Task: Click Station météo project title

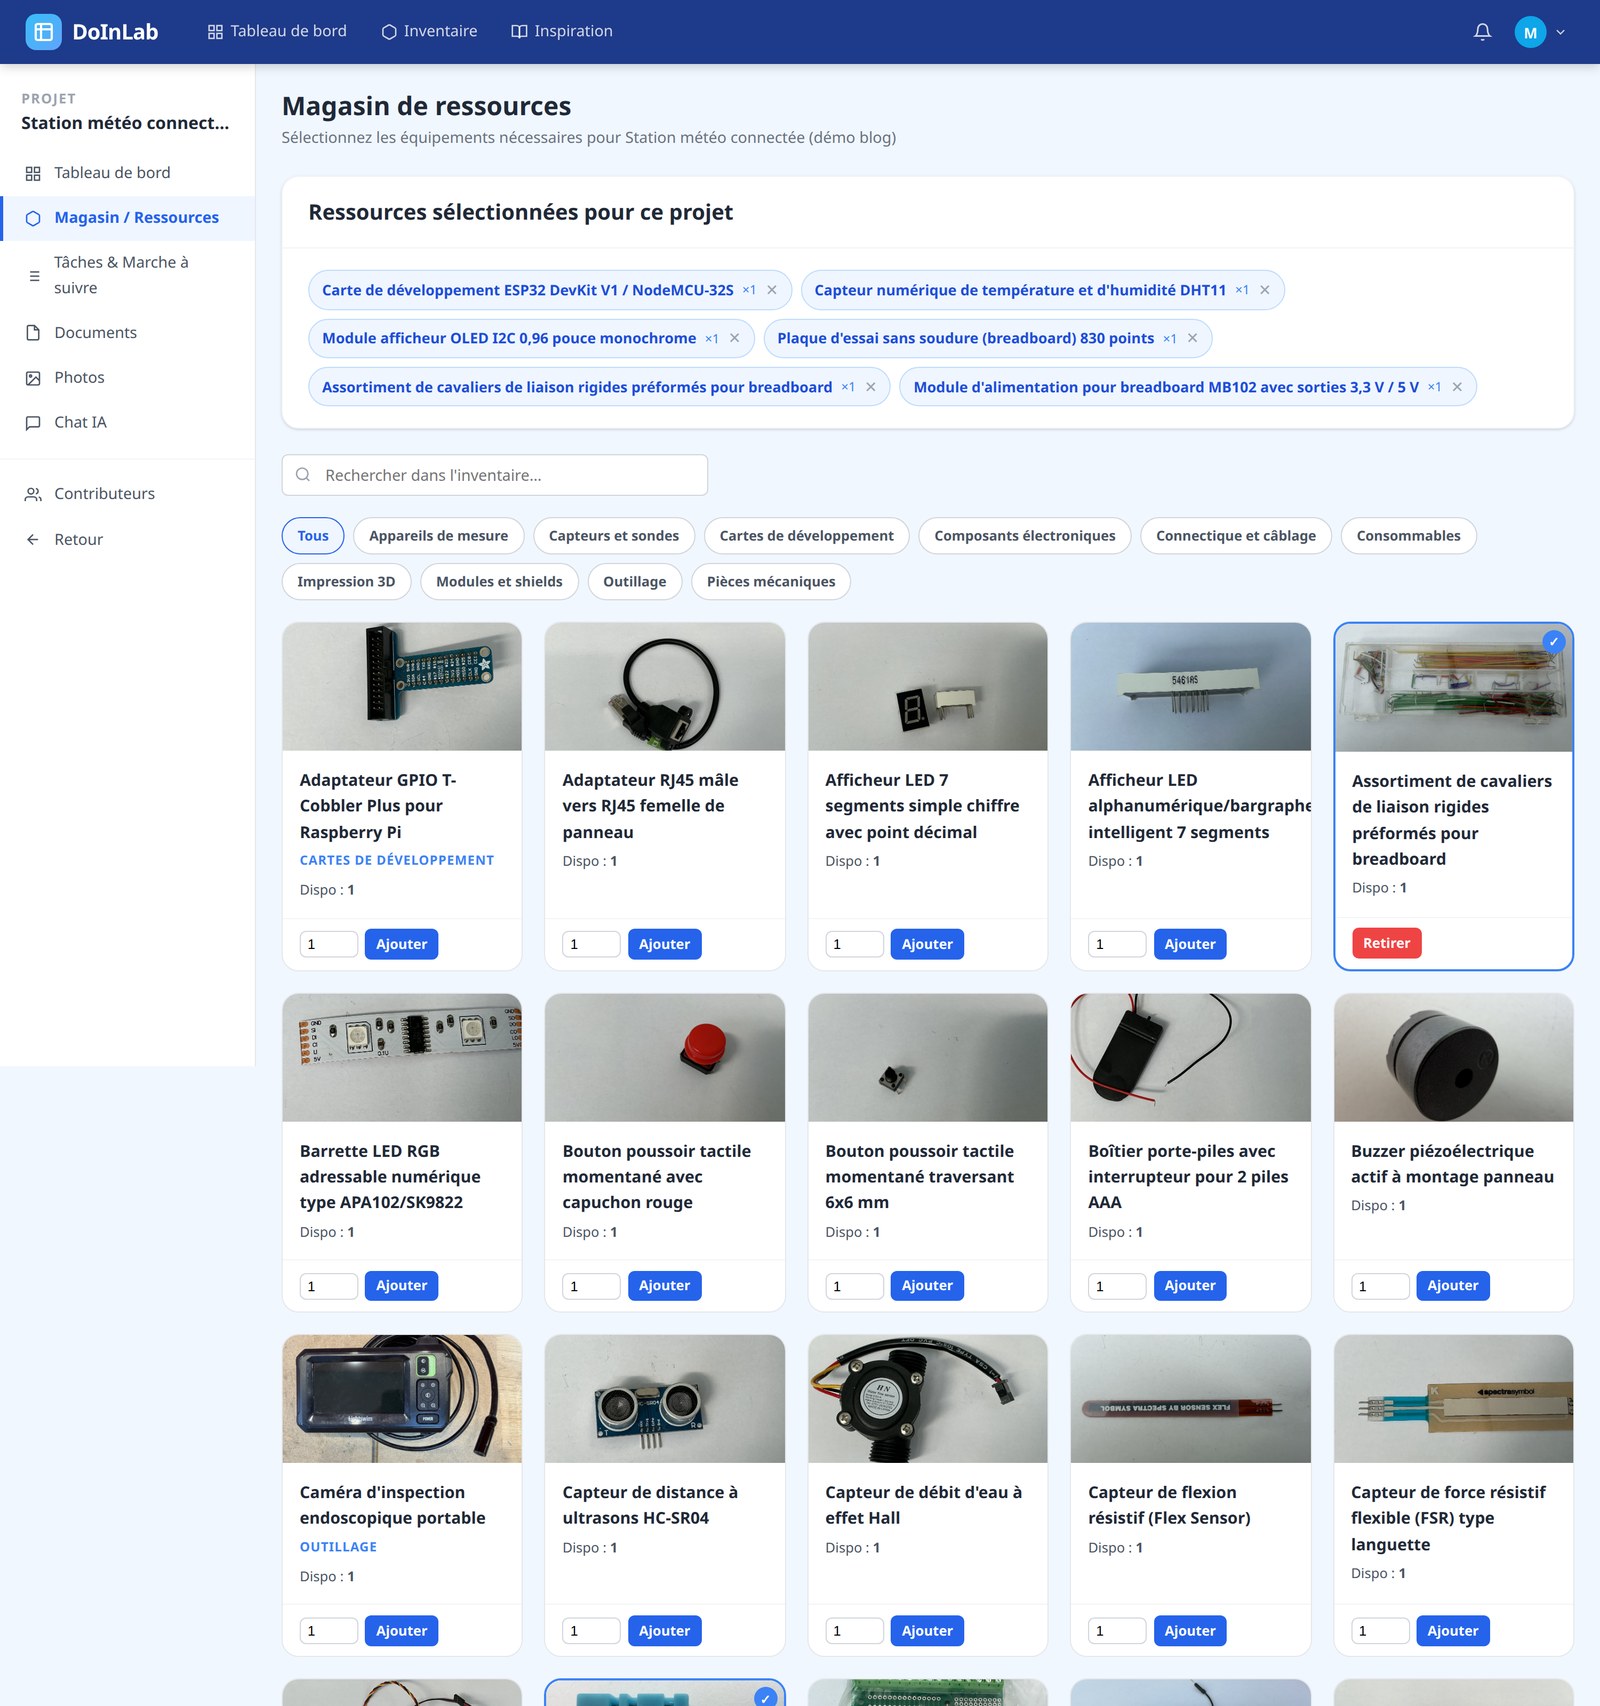Action: pos(125,123)
